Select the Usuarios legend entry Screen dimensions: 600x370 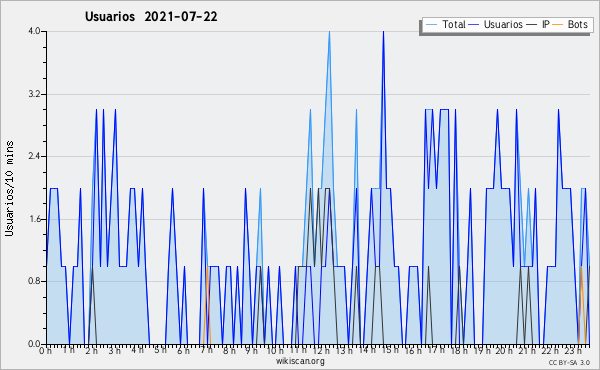coord(496,25)
